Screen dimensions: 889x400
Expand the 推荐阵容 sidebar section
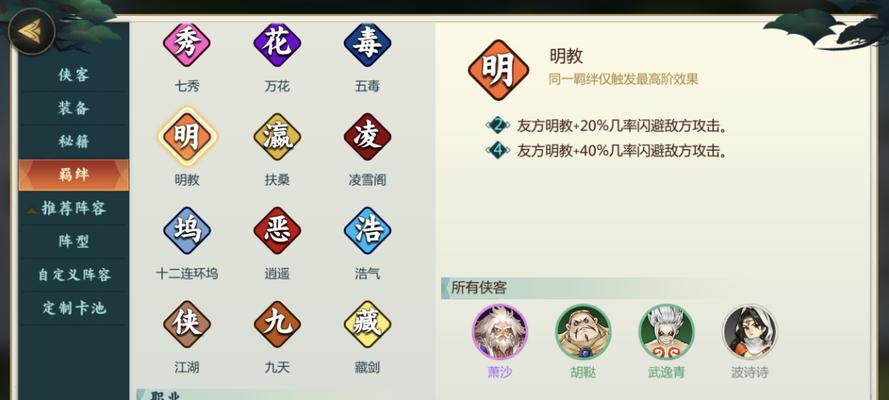click(x=74, y=208)
